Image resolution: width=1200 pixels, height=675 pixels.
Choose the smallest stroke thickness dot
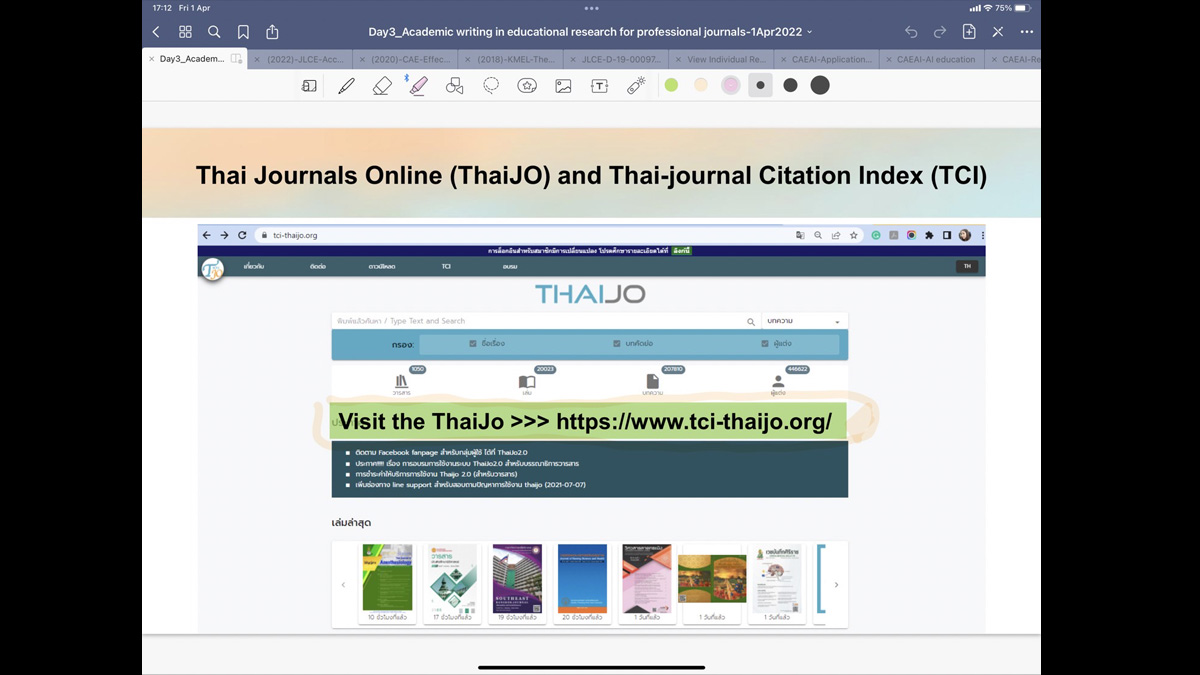(760, 86)
